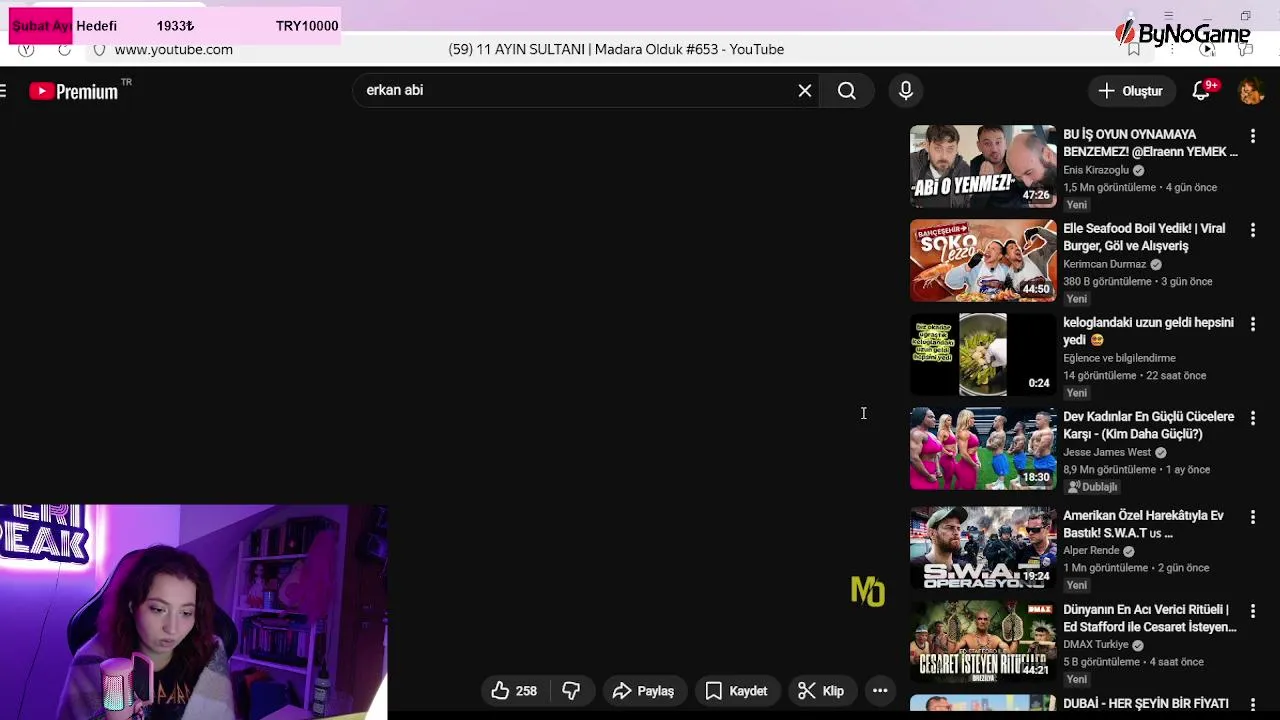This screenshot has width=1280, height=720.
Task: Open options for keloglandaki uzun video
Action: (x=1253, y=324)
